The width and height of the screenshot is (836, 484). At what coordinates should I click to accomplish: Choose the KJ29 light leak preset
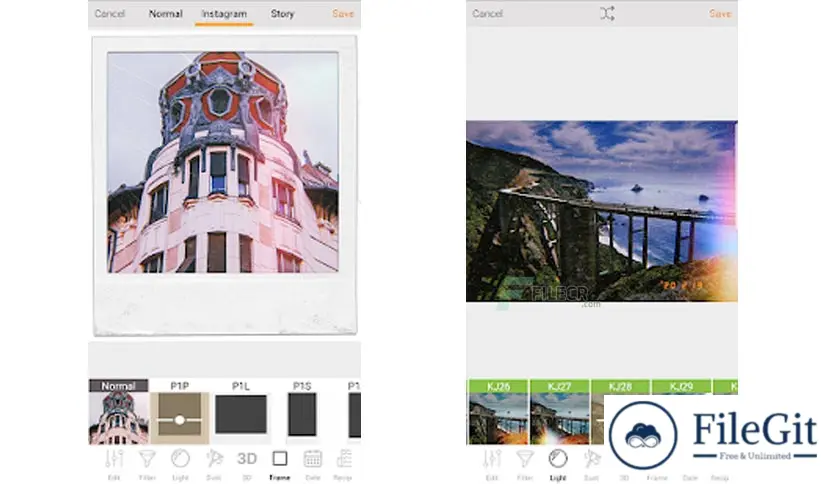click(681, 386)
